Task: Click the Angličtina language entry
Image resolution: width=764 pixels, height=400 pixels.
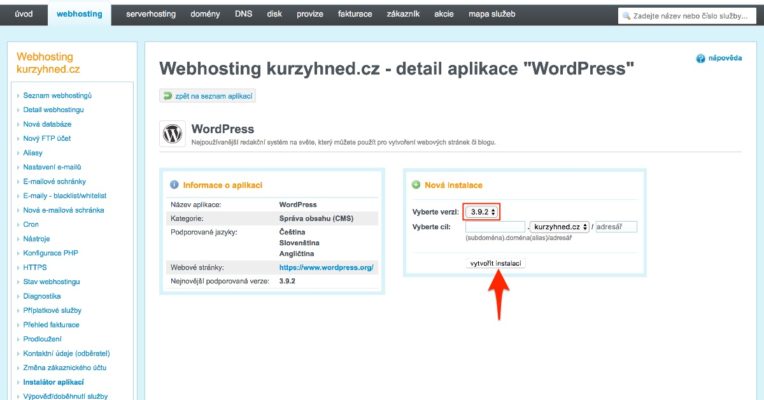Action: (x=297, y=253)
